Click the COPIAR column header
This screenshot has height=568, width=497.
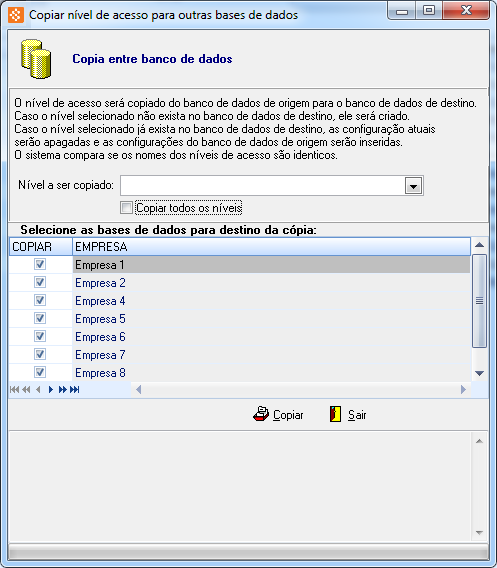click(41, 247)
